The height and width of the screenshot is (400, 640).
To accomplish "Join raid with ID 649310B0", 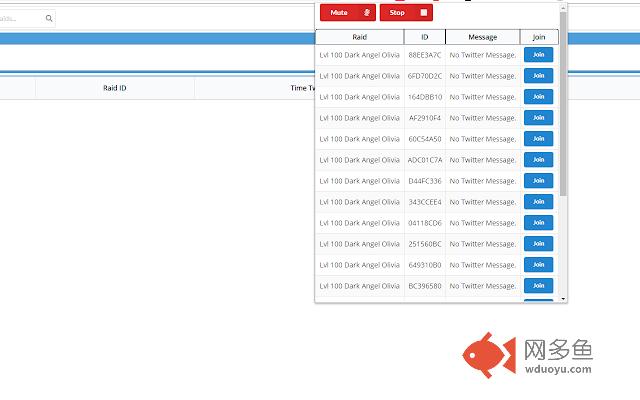I will tap(538, 265).
